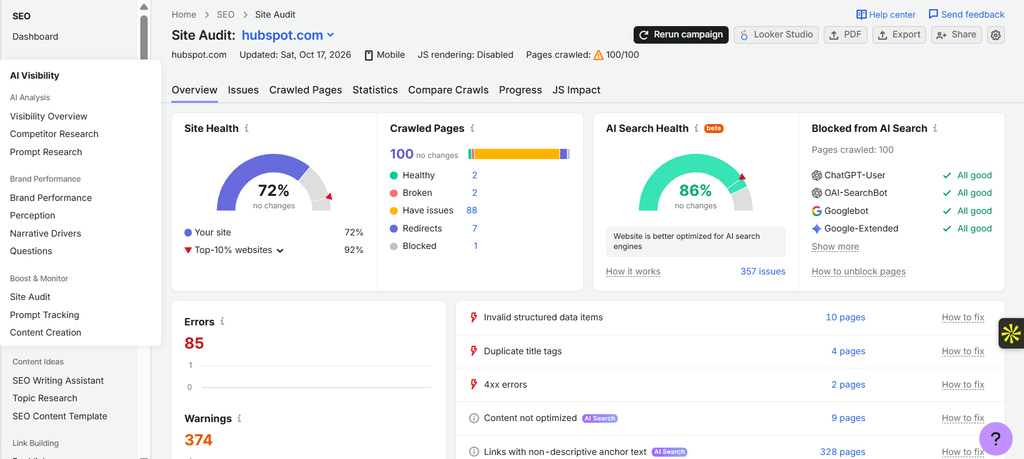Open settings gear icon near Share

point(995,35)
